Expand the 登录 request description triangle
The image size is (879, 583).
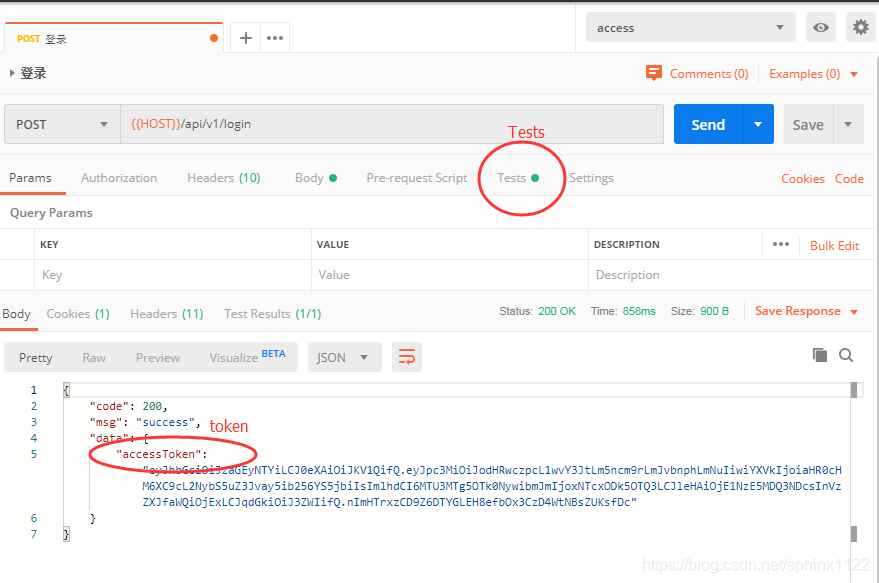[x=12, y=73]
